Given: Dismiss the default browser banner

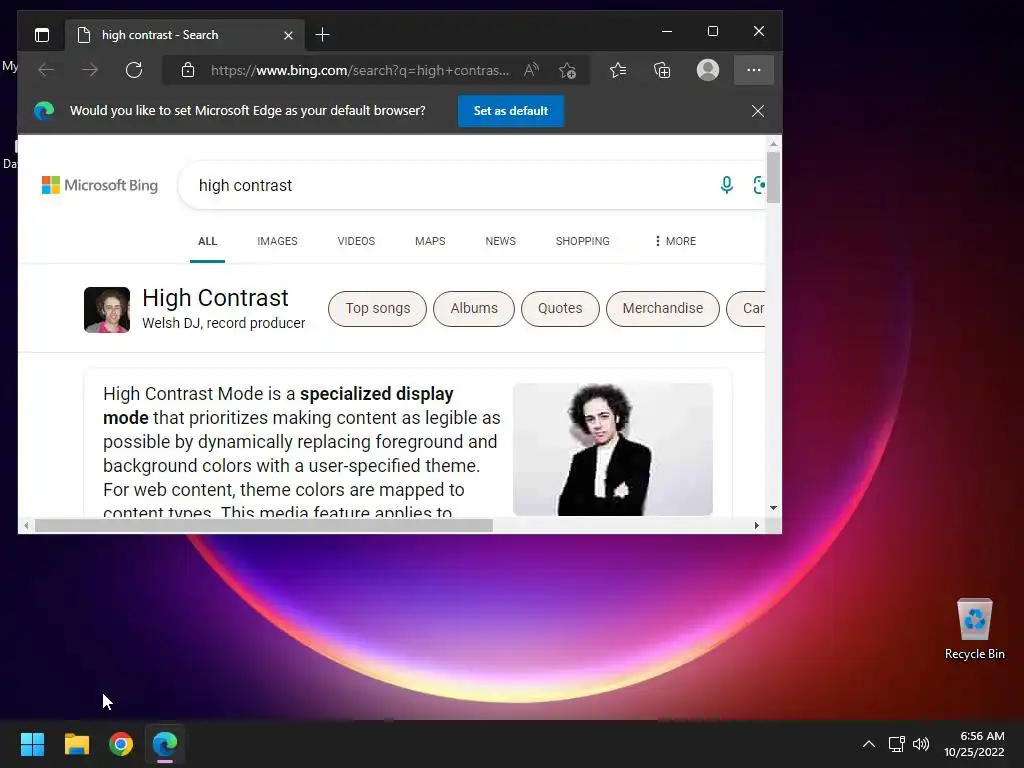Looking at the screenshot, I should (758, 111).
